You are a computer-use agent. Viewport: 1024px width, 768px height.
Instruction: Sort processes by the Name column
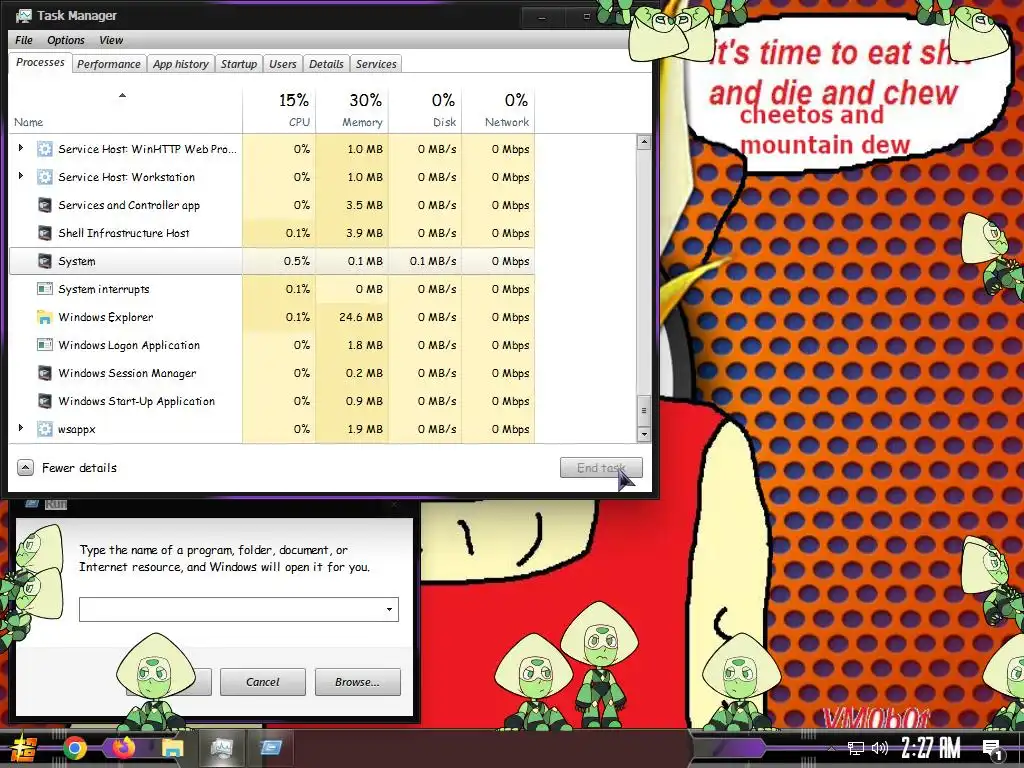125,110
